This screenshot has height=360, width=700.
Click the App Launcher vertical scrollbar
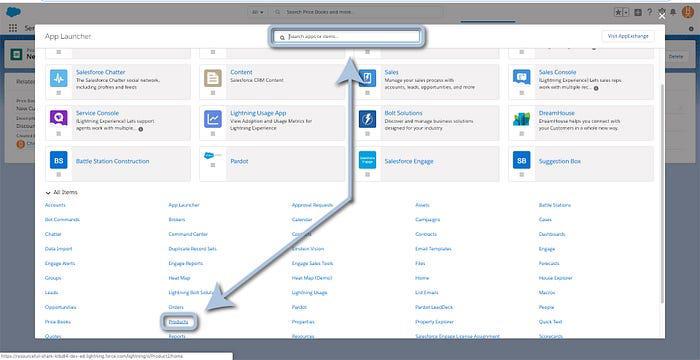click(661, 192)
